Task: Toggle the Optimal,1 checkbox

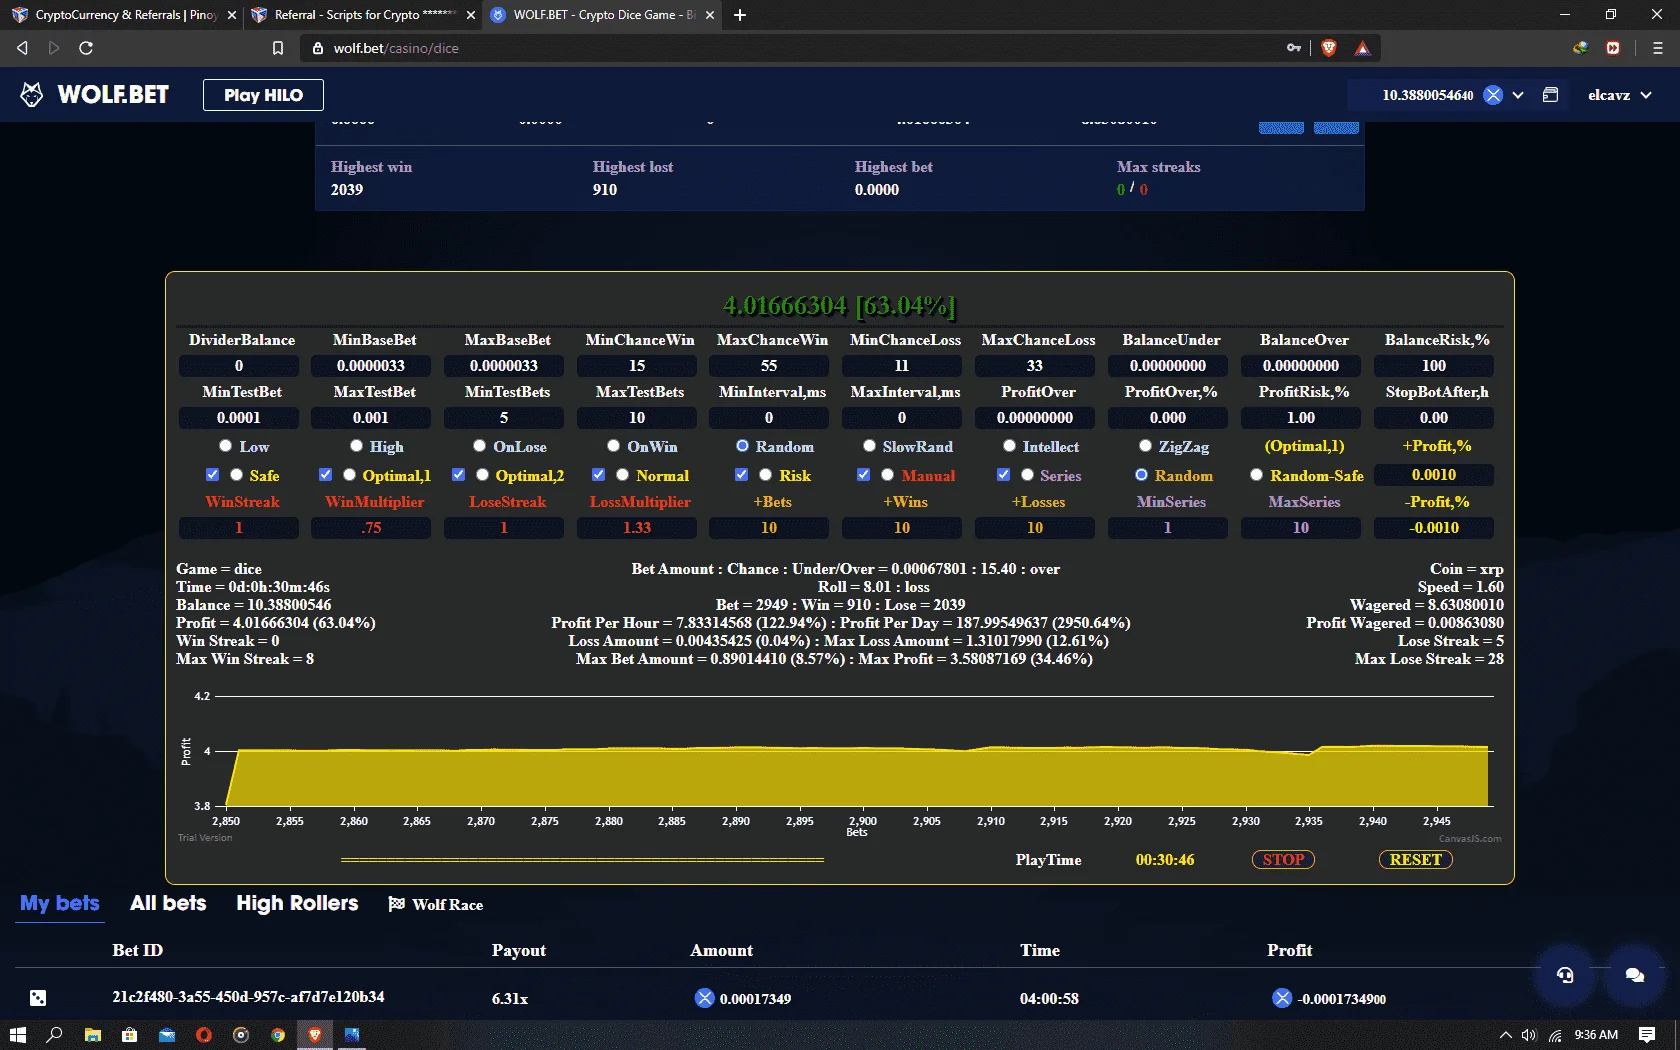Action: [325, 475]
